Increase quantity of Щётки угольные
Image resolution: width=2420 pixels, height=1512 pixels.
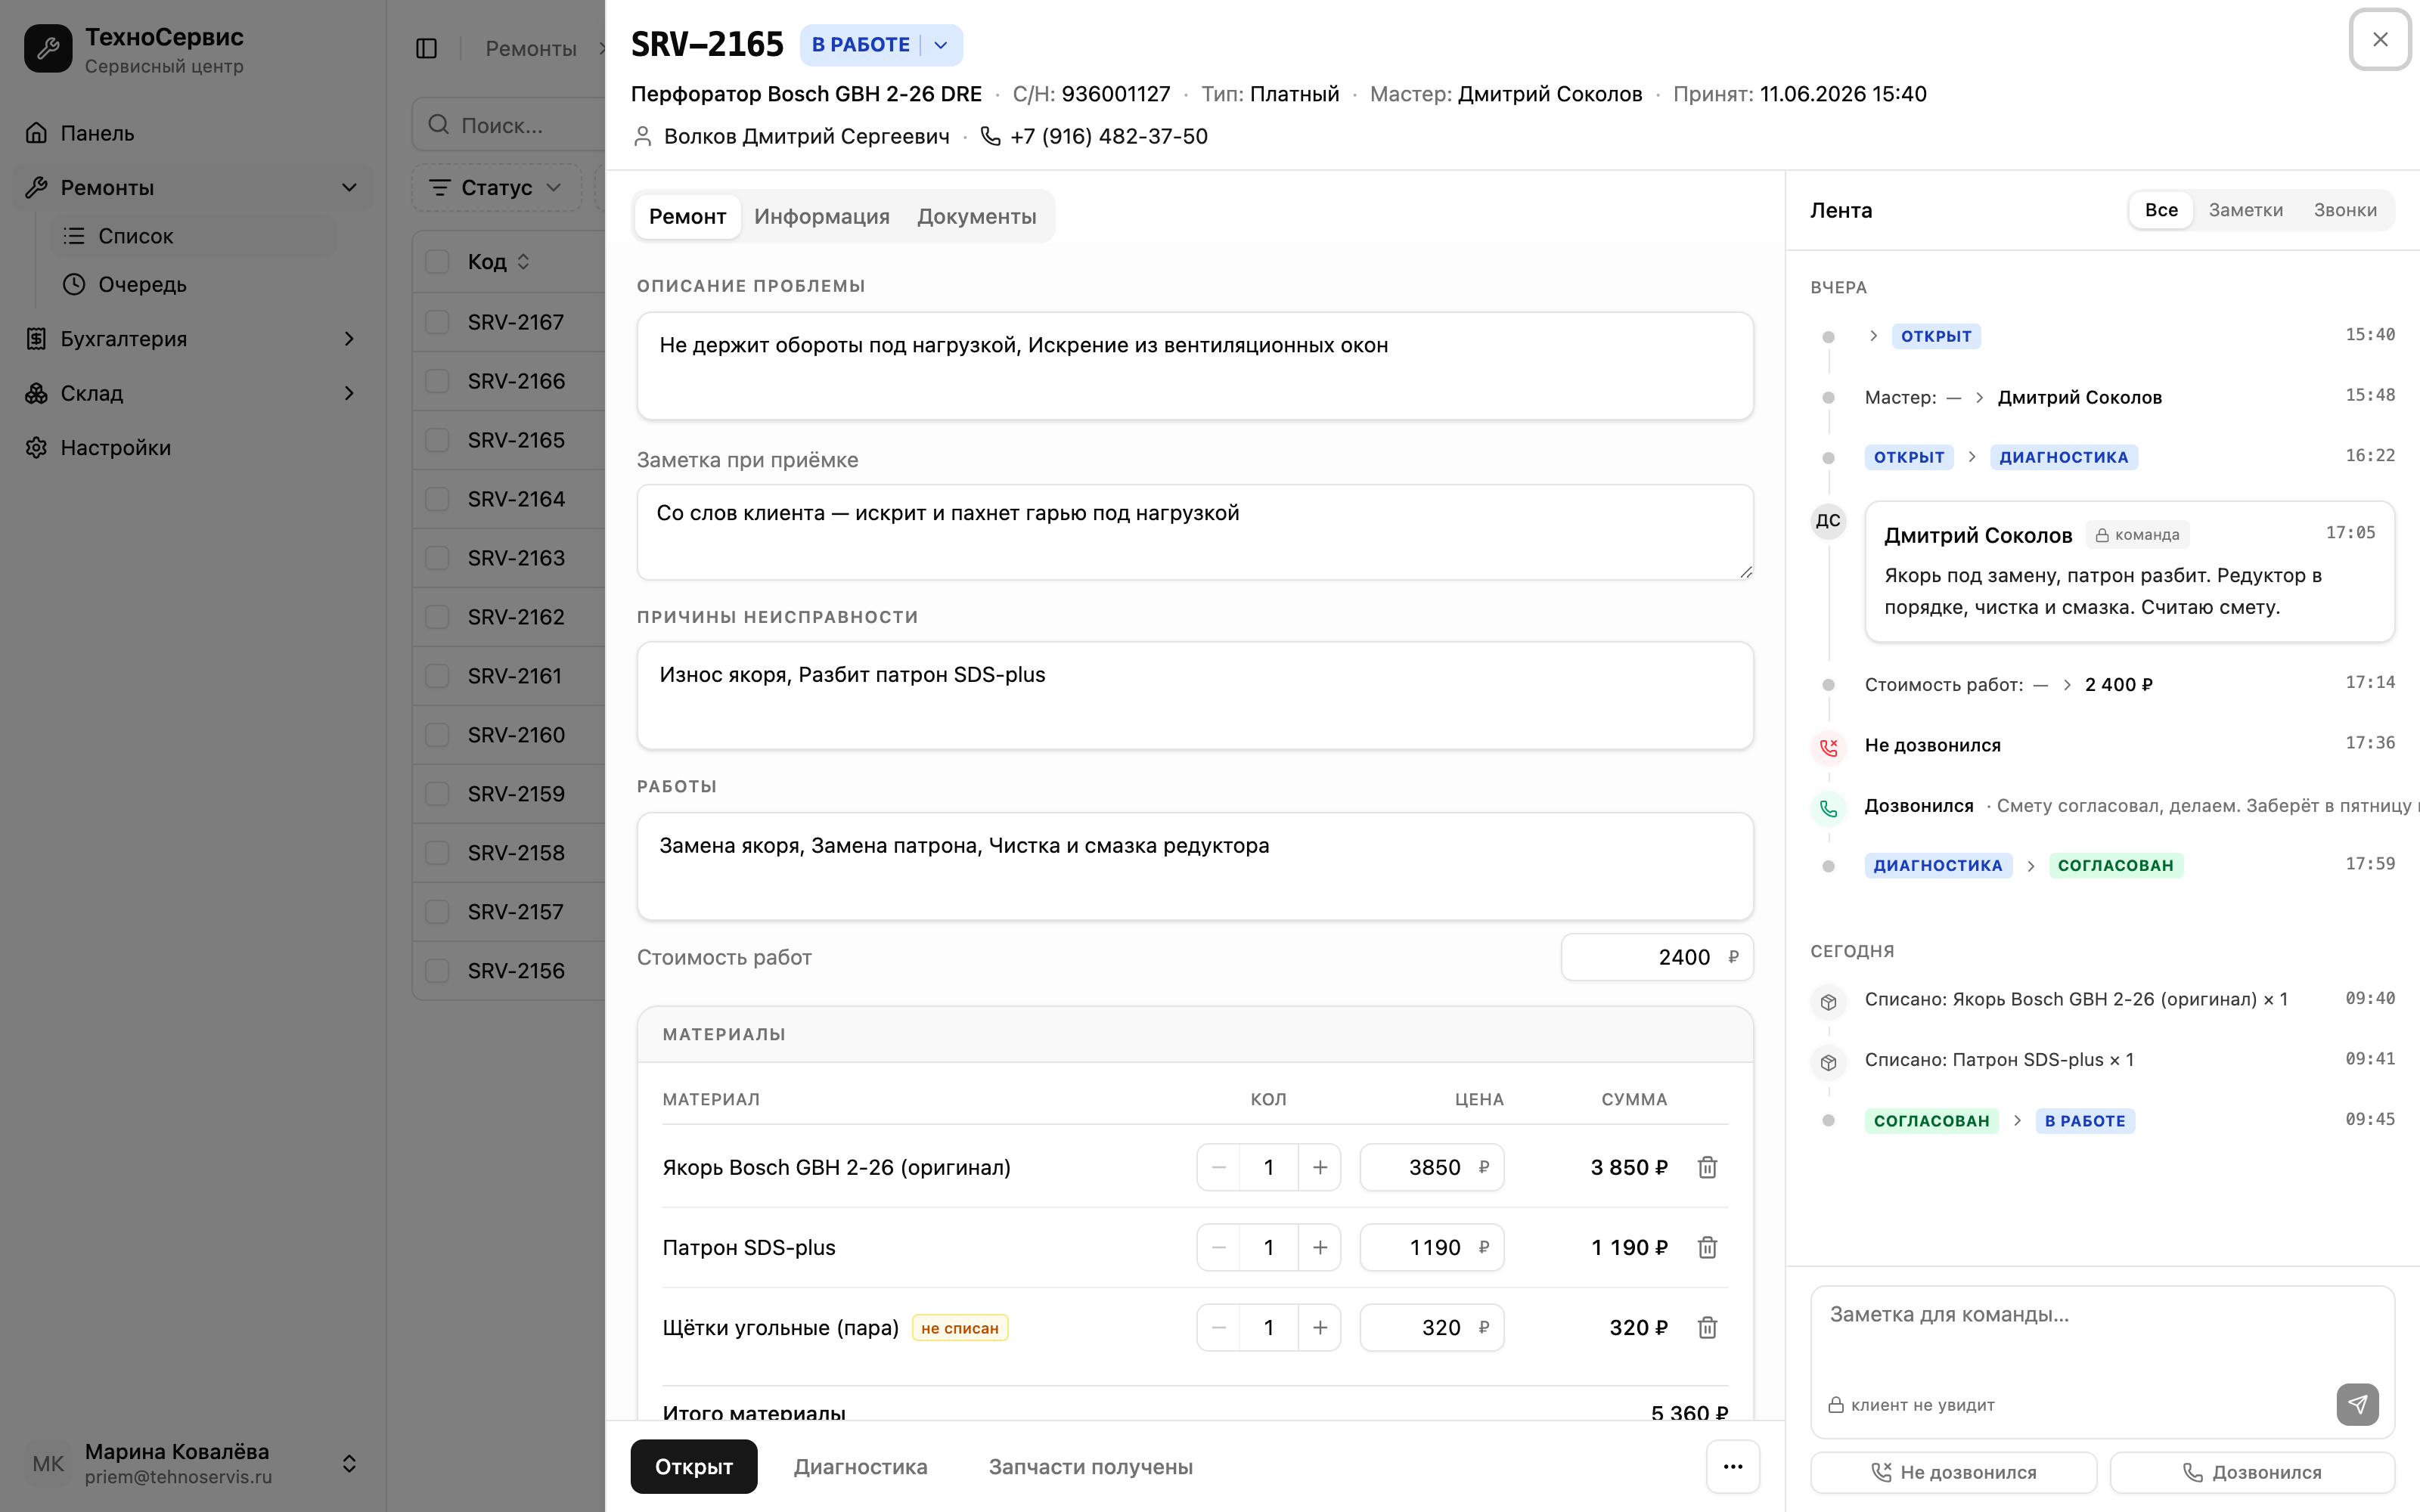[1320, 1327]
